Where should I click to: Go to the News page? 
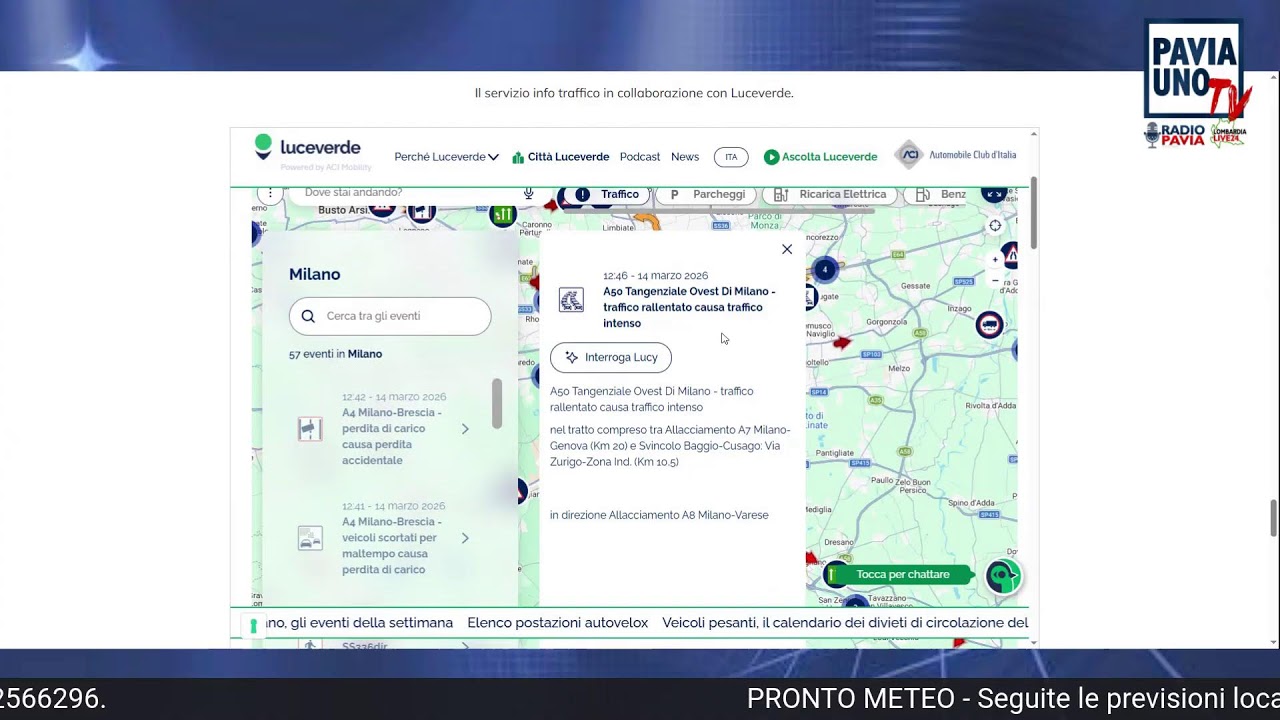pyautogui.click(x=685, y=157)
